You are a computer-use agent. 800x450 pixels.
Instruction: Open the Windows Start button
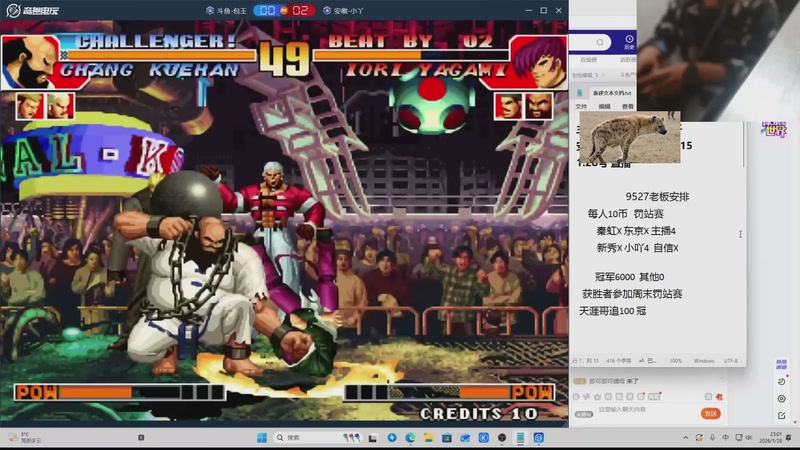tap(262, 438)
